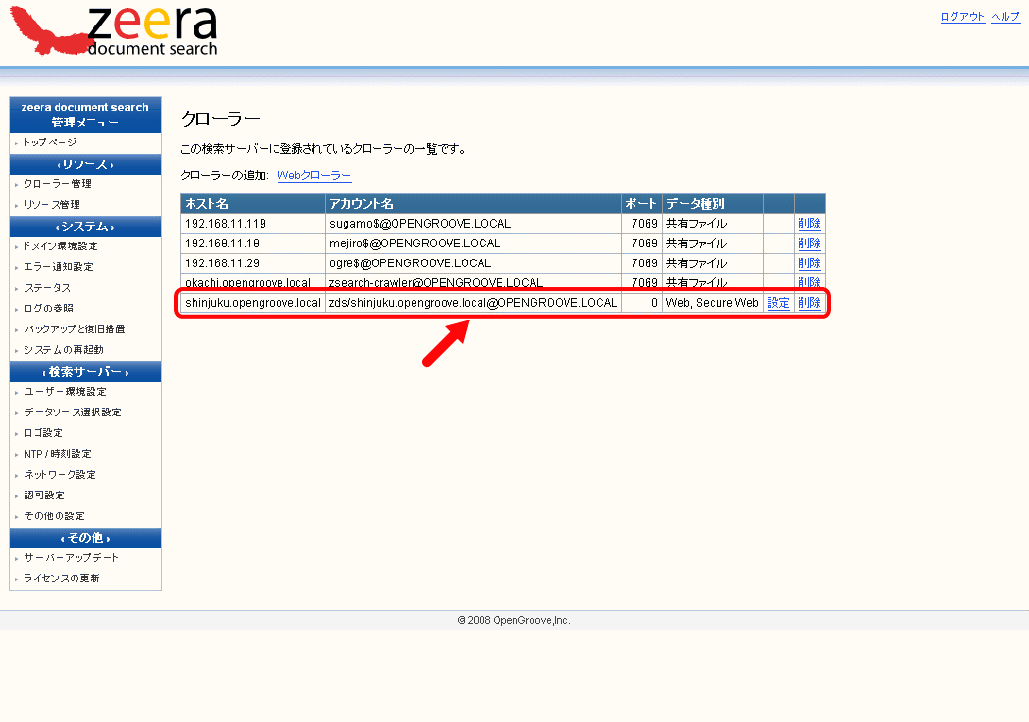The height and width of the screenshot is (722, 1029).
Task: Add a crawler via the Webクローラー link
Action: pos(314,175)
